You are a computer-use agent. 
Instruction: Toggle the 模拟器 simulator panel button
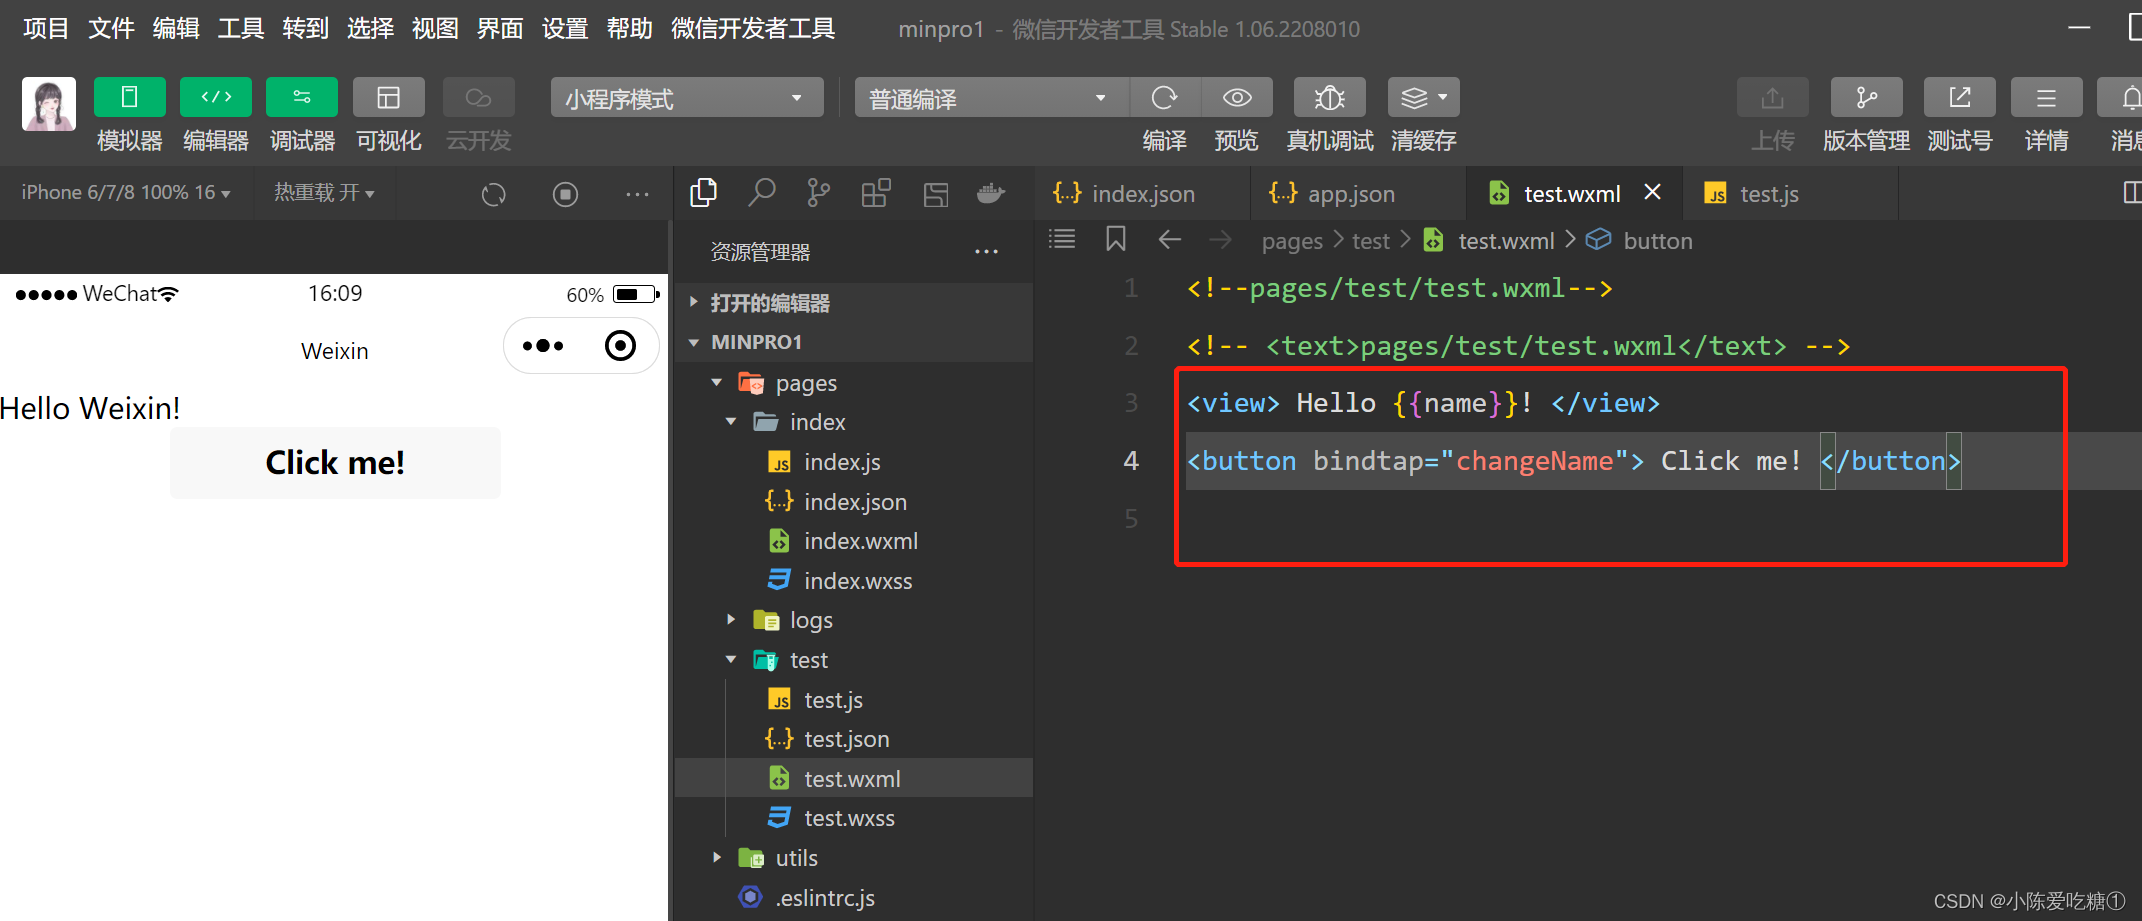(x=129, y=97)
